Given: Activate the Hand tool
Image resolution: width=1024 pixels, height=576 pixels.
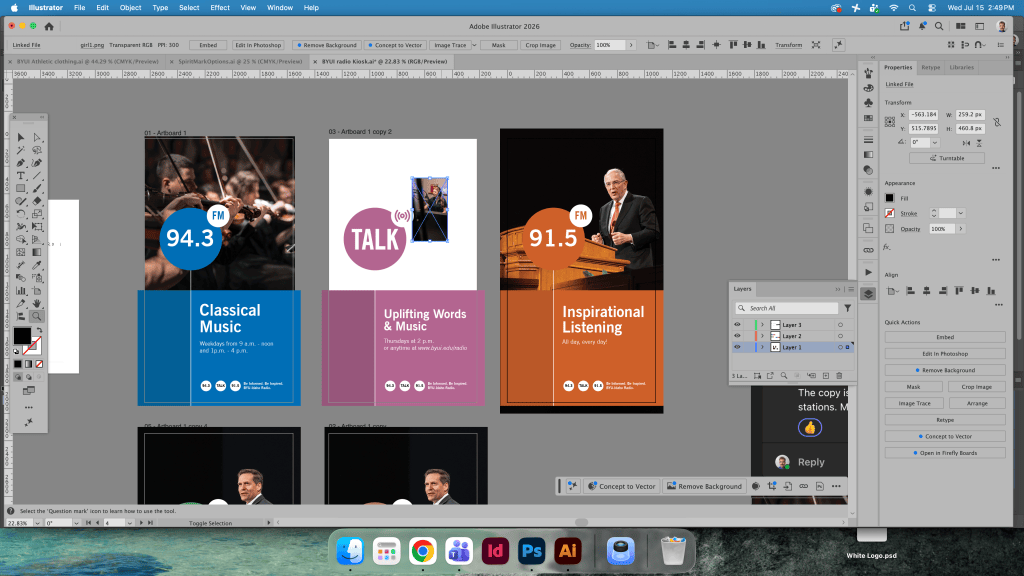Looking at the screenshot, I should pyautogui.click(x=37, y=304).
